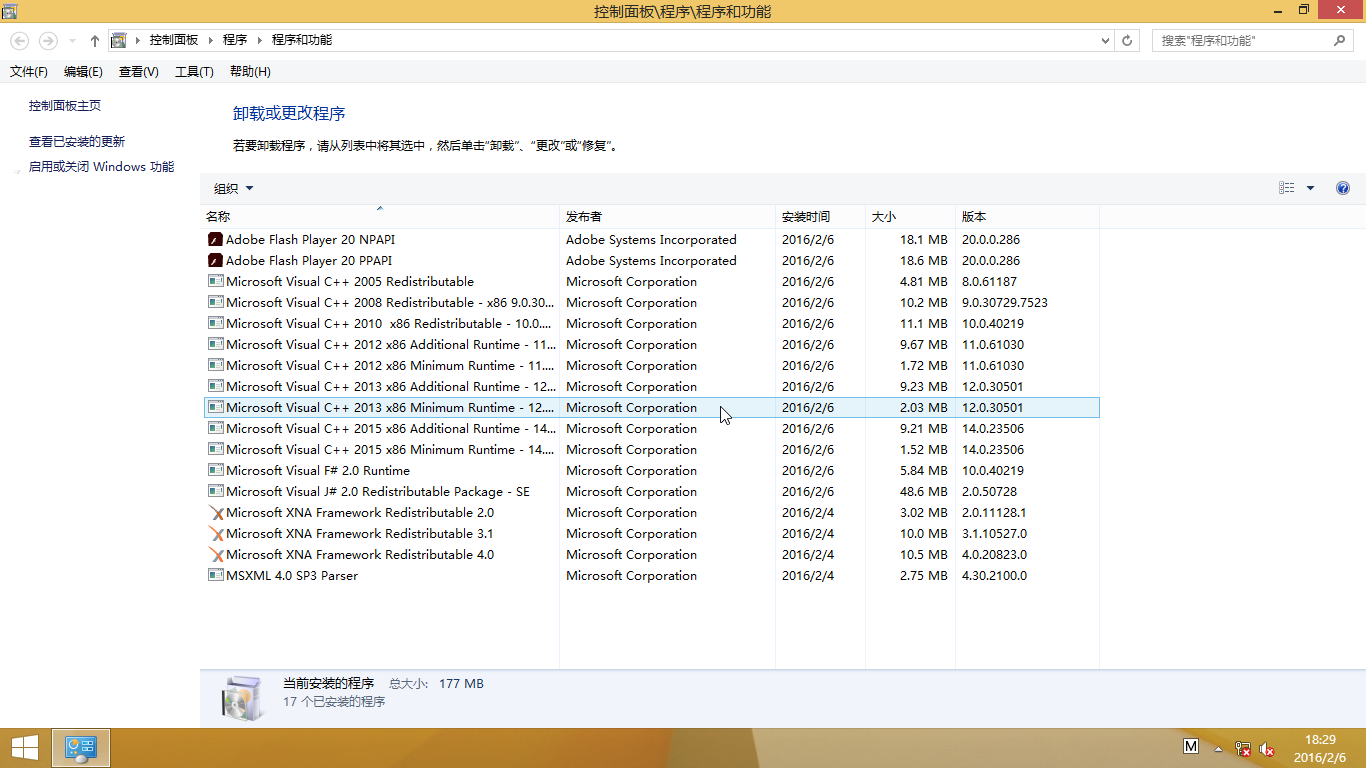Sort list by 安装时间 column header
The height and width of the screenshot is (768, 1366).
pyautogui.click(x=806, y=217)
